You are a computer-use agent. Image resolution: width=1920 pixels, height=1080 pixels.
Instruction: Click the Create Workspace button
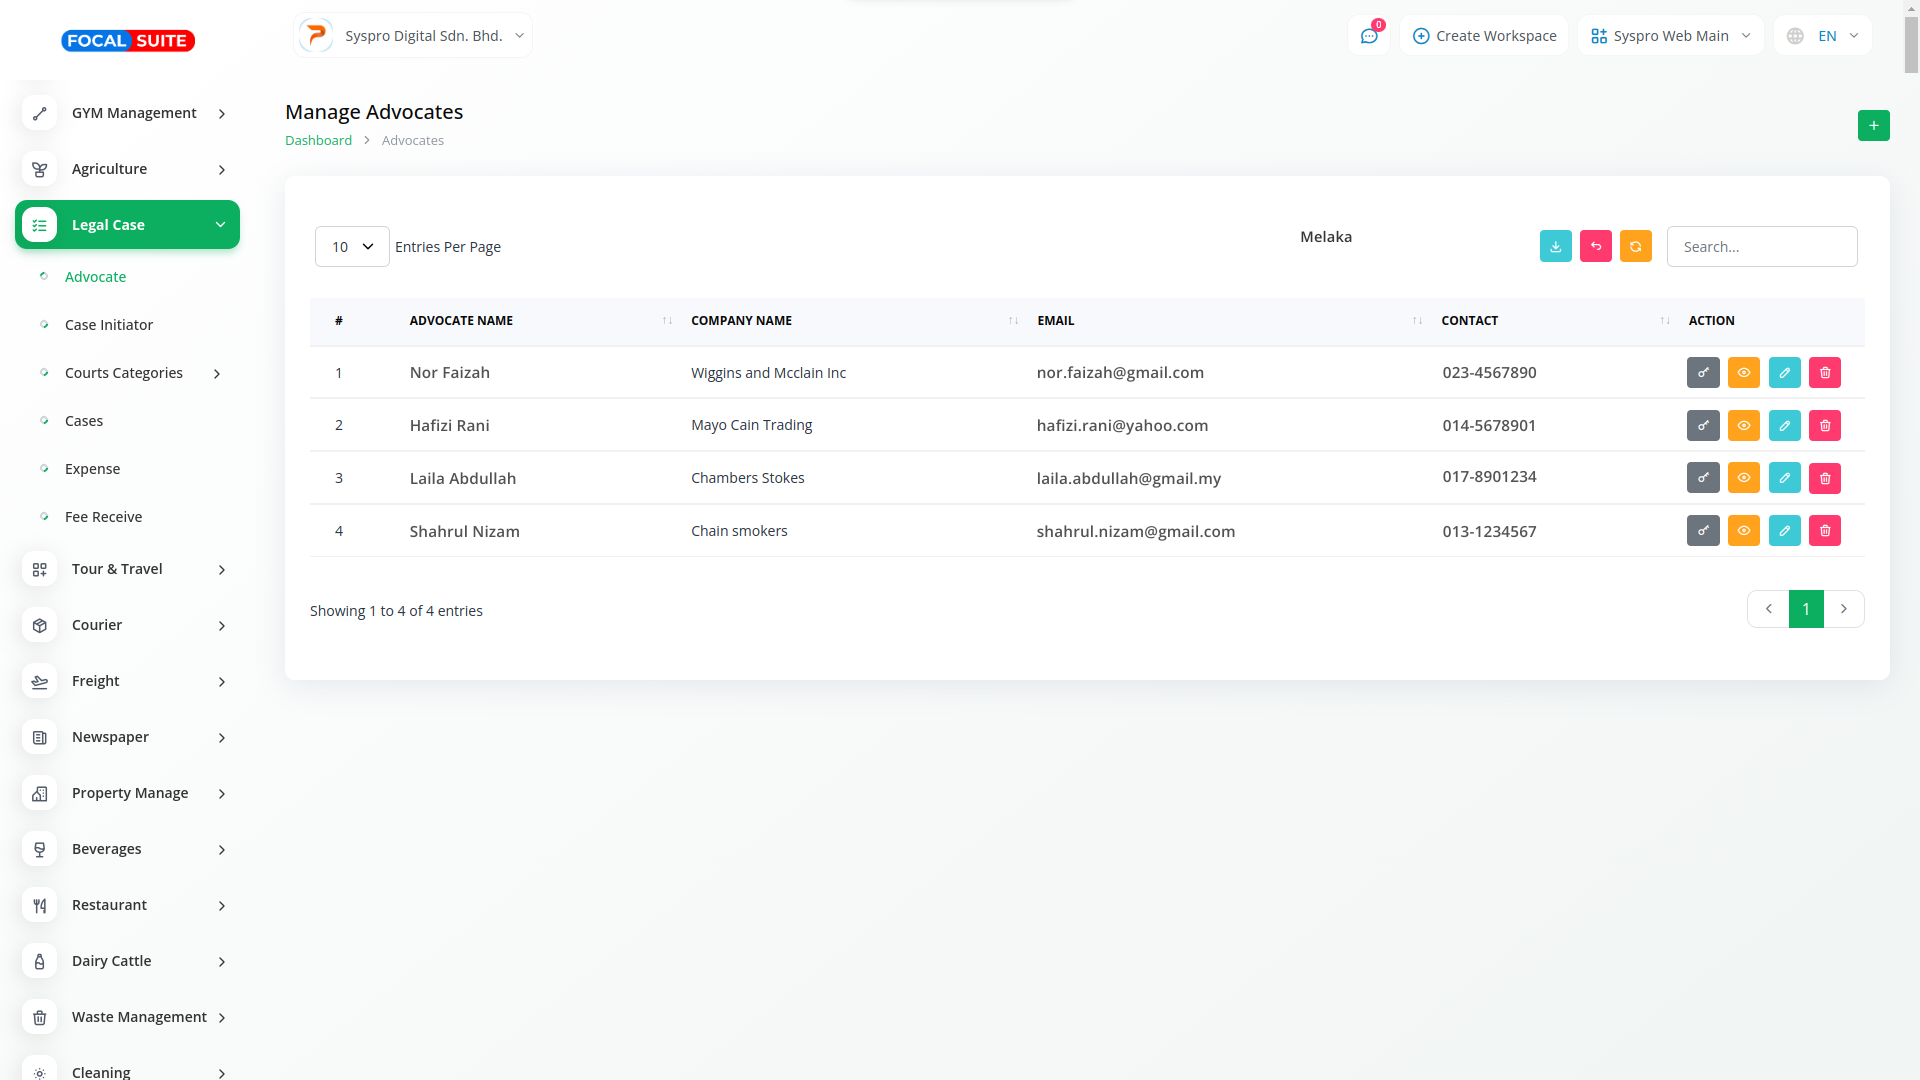pos(1484,36)
